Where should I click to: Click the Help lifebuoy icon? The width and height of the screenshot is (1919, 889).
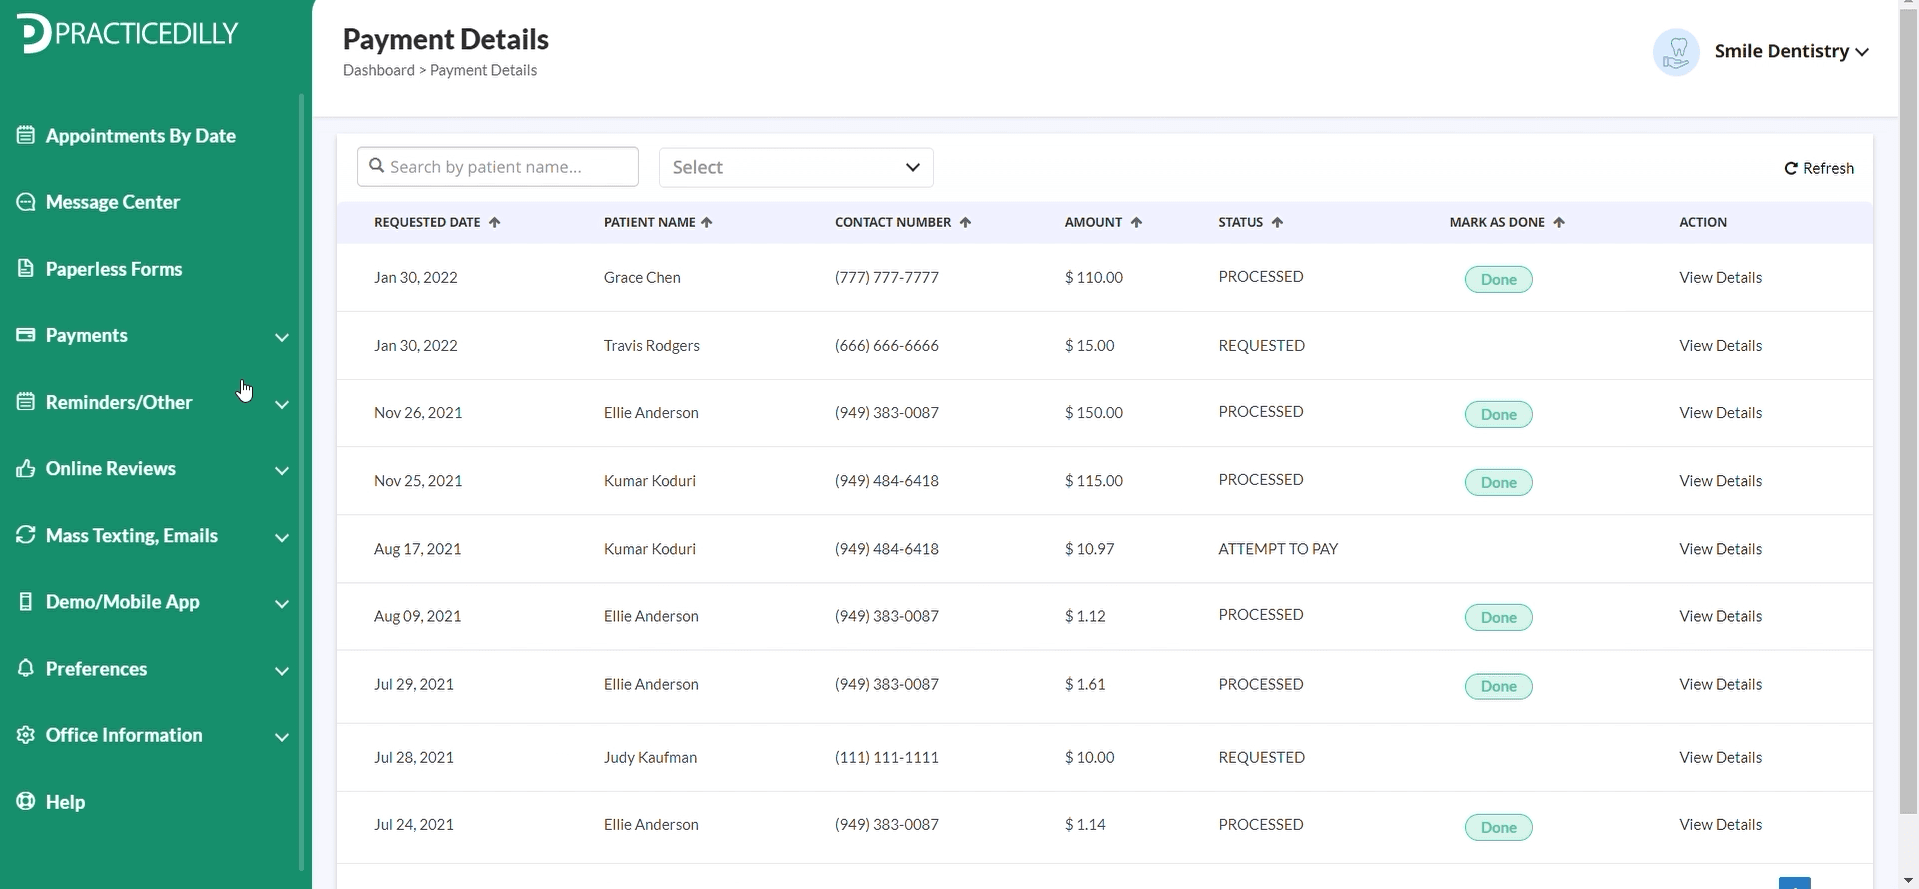26,802
